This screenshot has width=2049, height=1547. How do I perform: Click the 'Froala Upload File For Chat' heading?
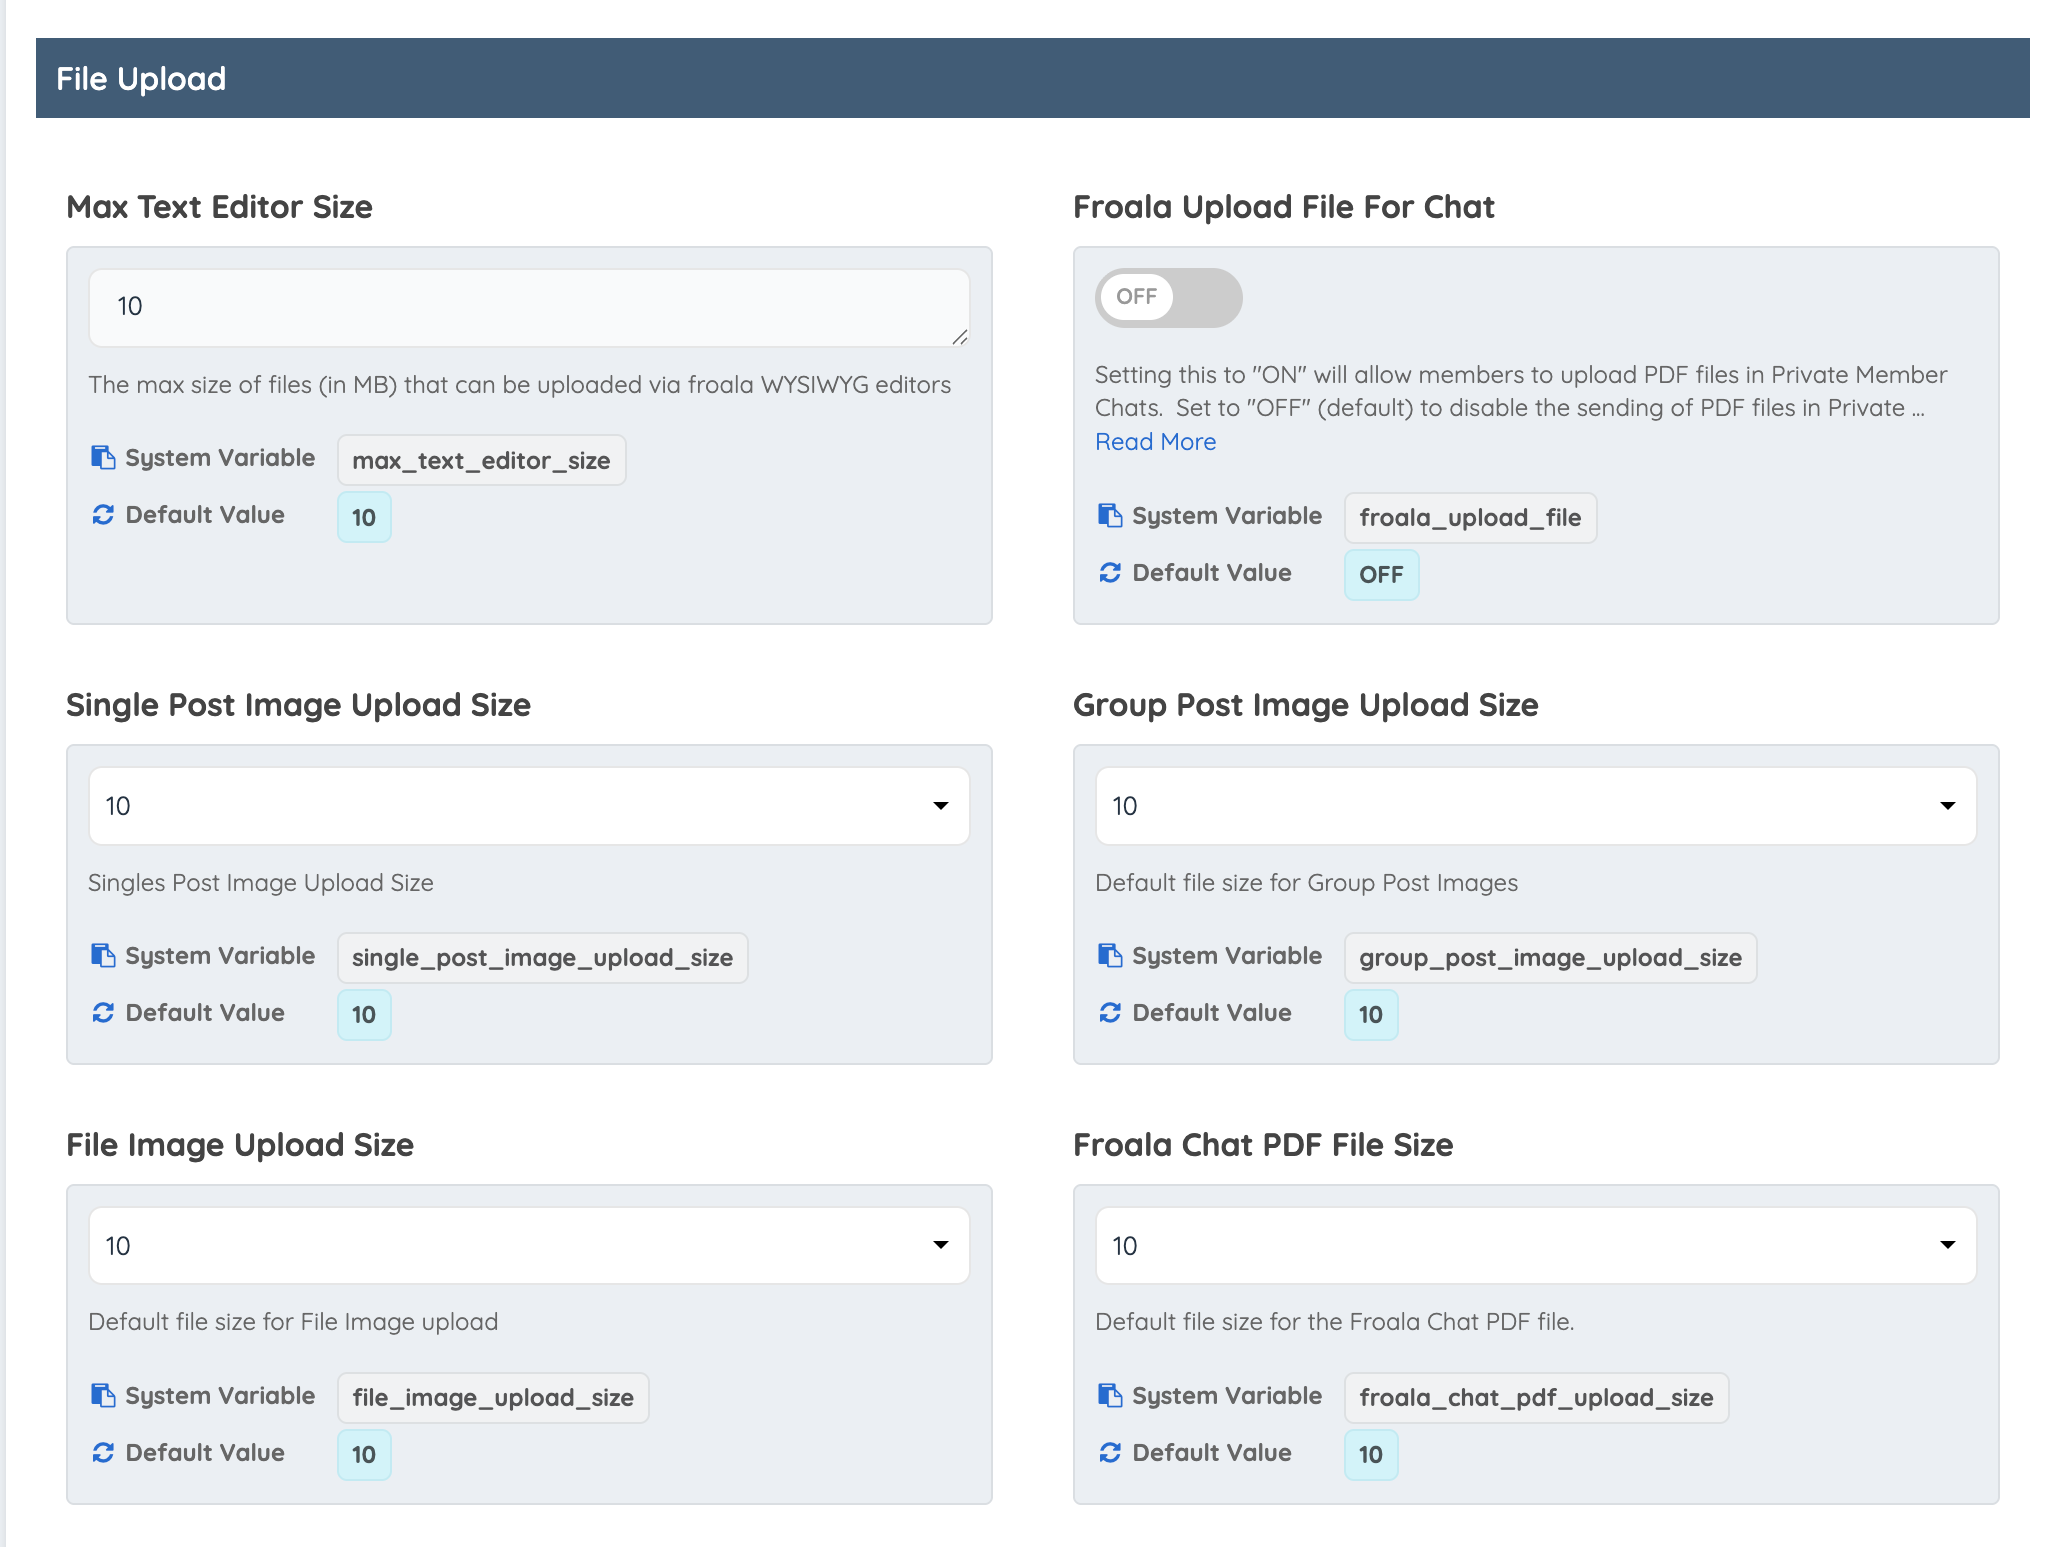pos(1284,207)
